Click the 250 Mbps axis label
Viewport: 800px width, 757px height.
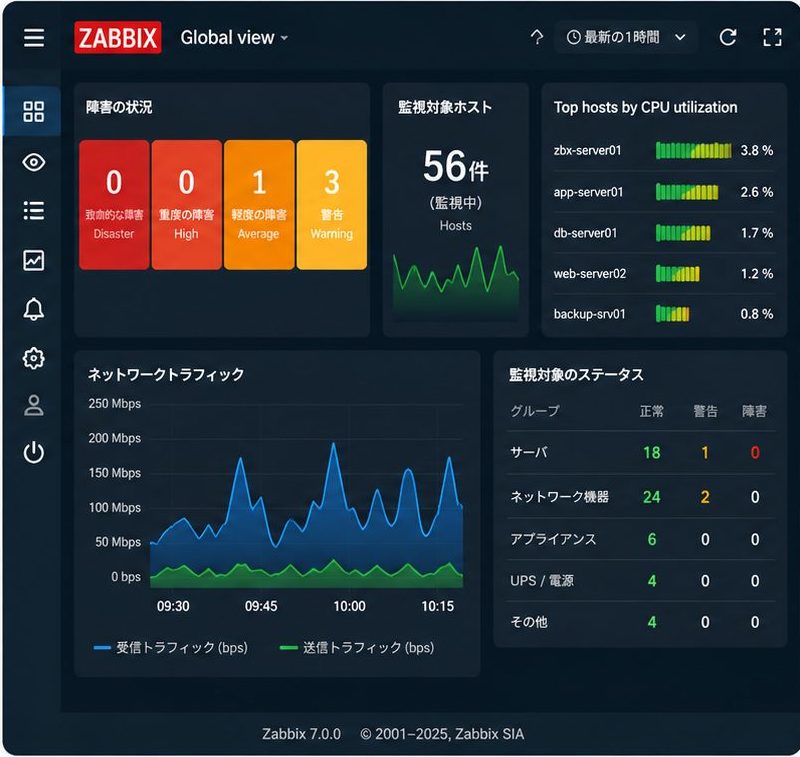[x=114, y=404]
